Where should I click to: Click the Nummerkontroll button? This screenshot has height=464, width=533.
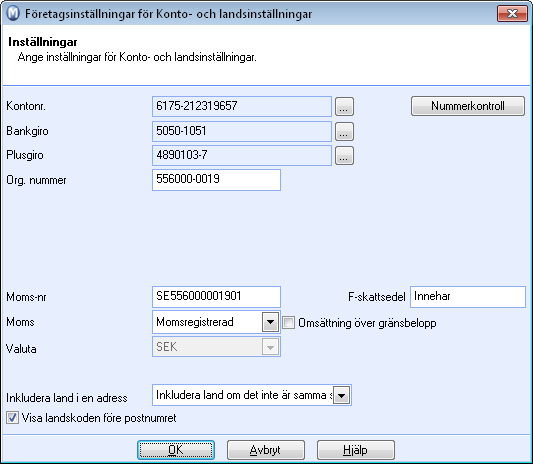point(468,106)
